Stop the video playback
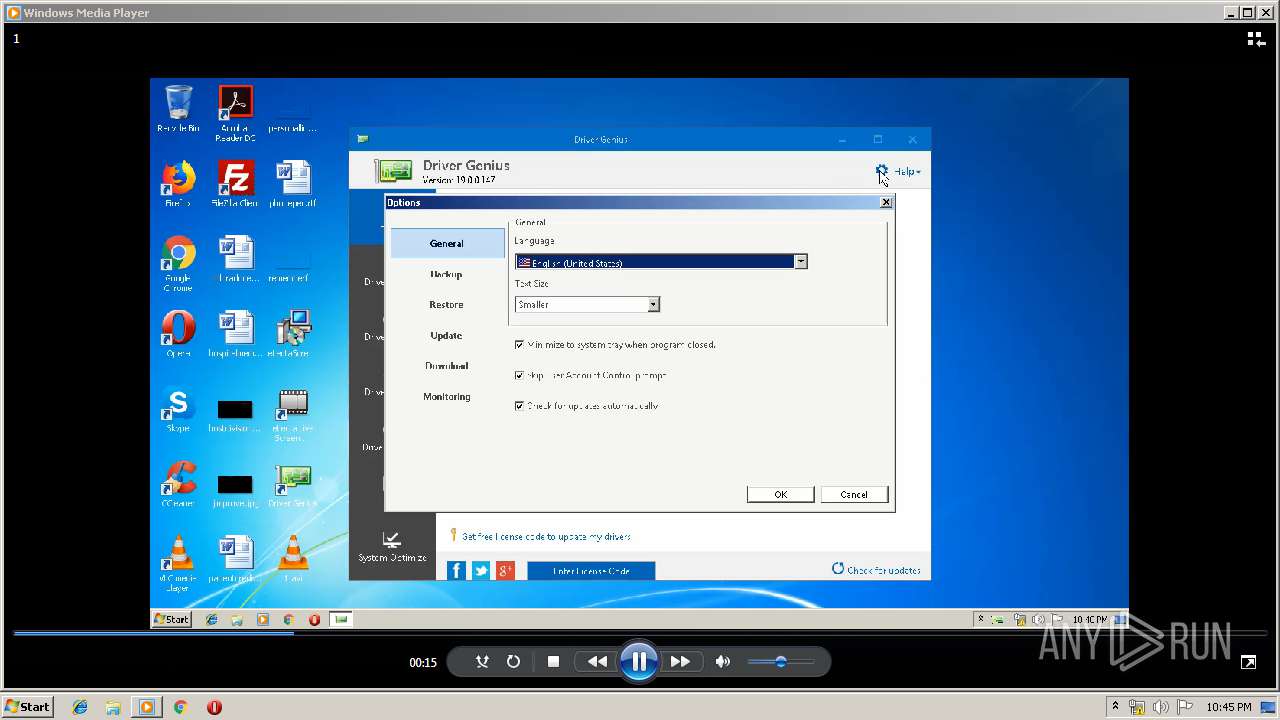 coord(553,662)
